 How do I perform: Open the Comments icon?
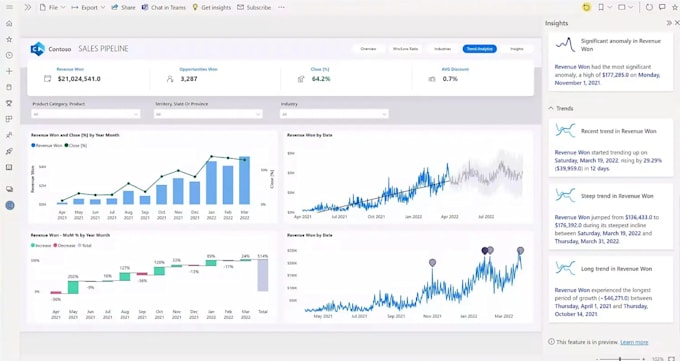click(x=662, y=7)
